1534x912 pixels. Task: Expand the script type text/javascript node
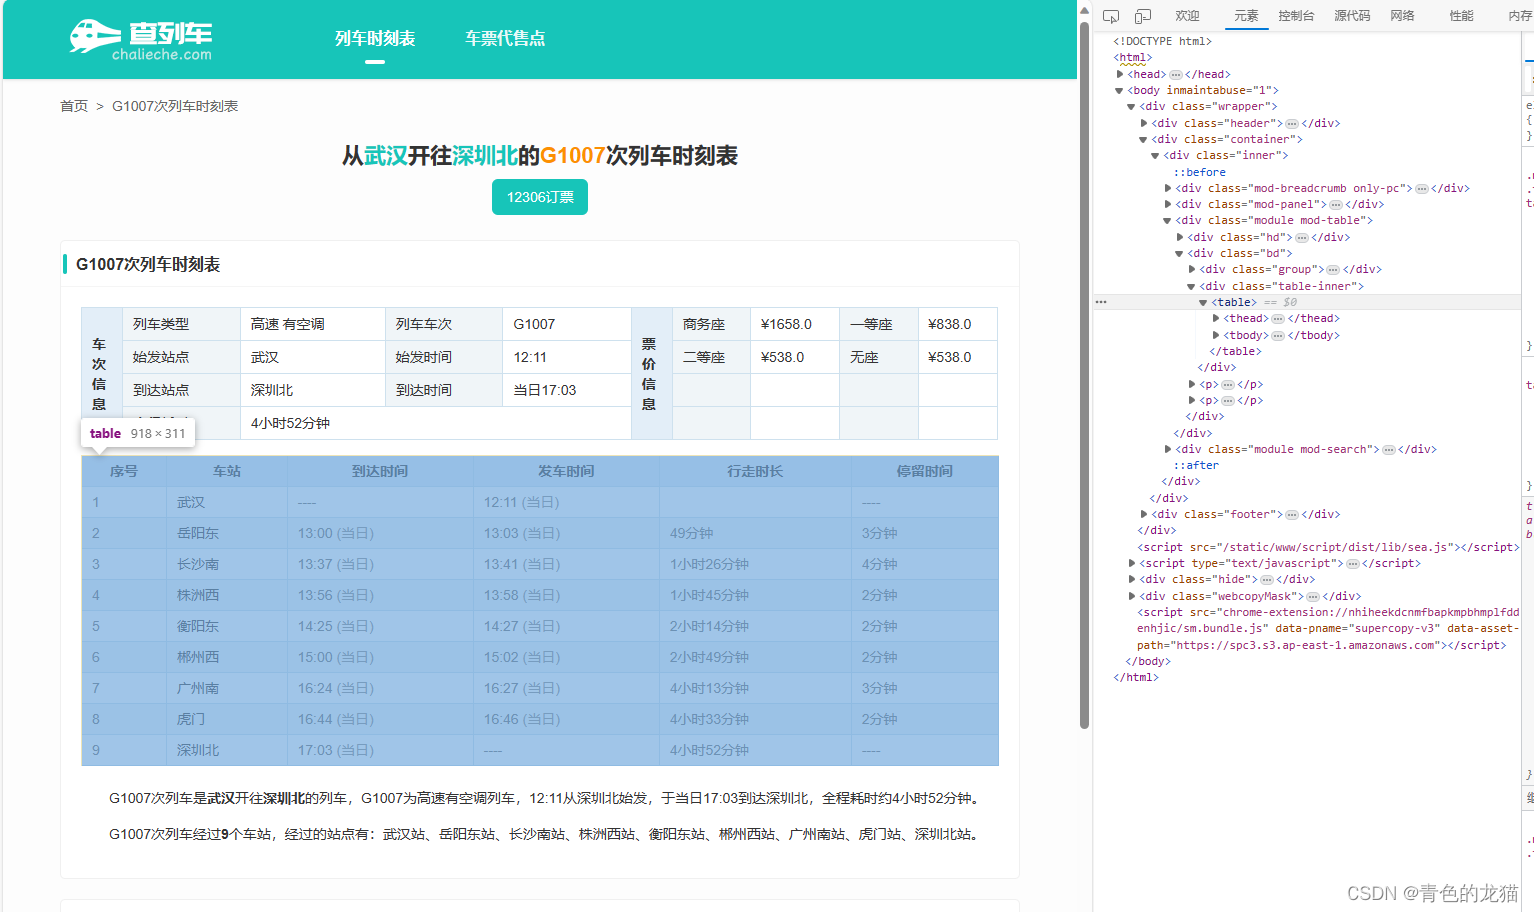[1132, 563]
